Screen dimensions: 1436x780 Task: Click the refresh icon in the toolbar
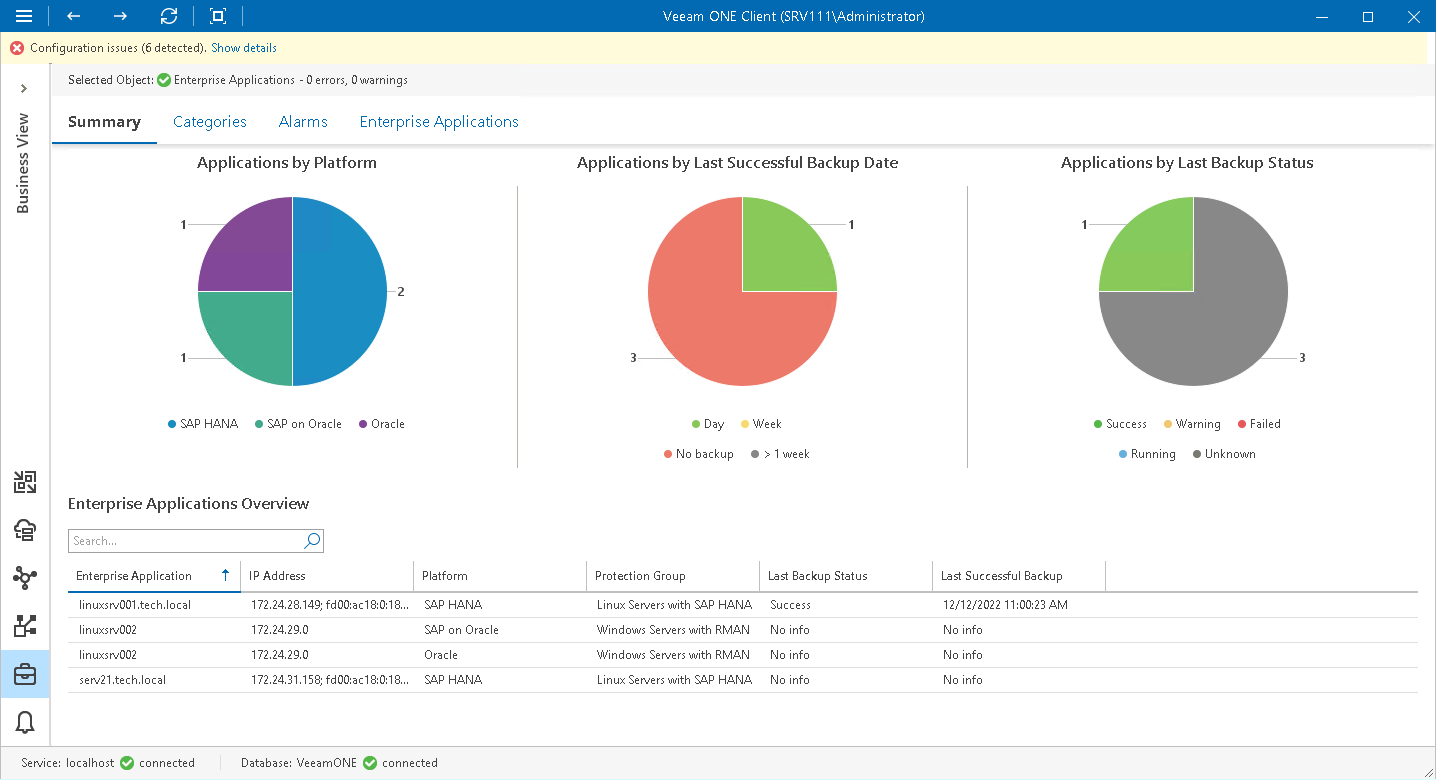click(168, 16)
